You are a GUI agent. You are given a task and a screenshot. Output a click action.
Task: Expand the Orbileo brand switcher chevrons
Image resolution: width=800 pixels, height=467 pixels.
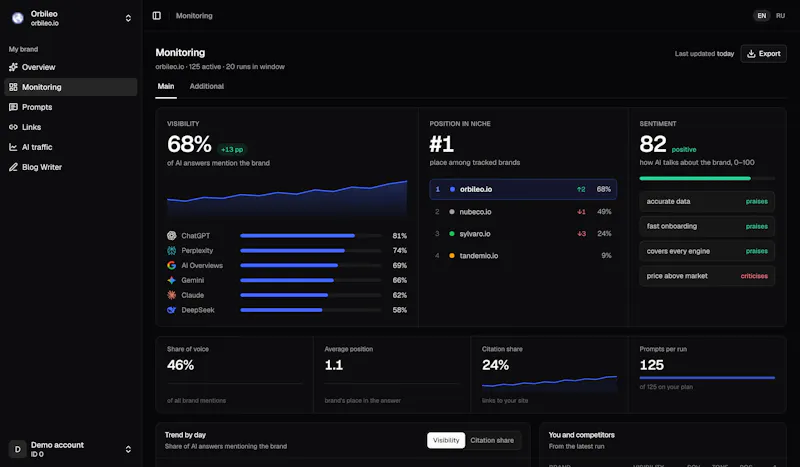(x=128, y=18)
